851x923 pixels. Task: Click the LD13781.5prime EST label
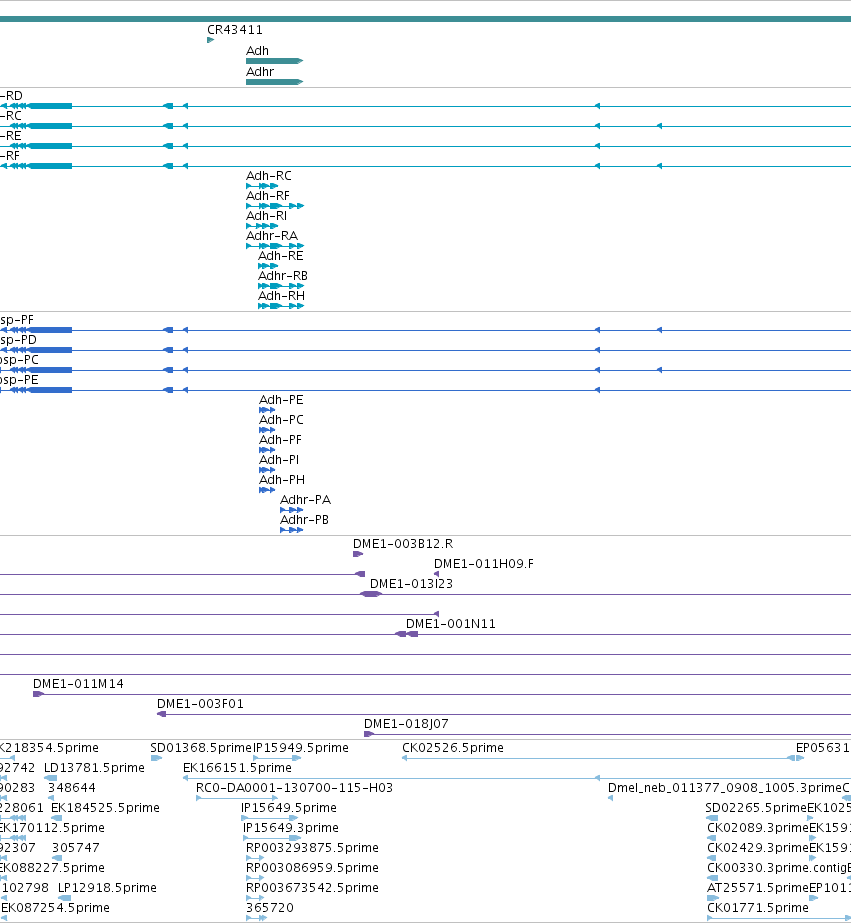pyautogui.click(x=94, y=768)
